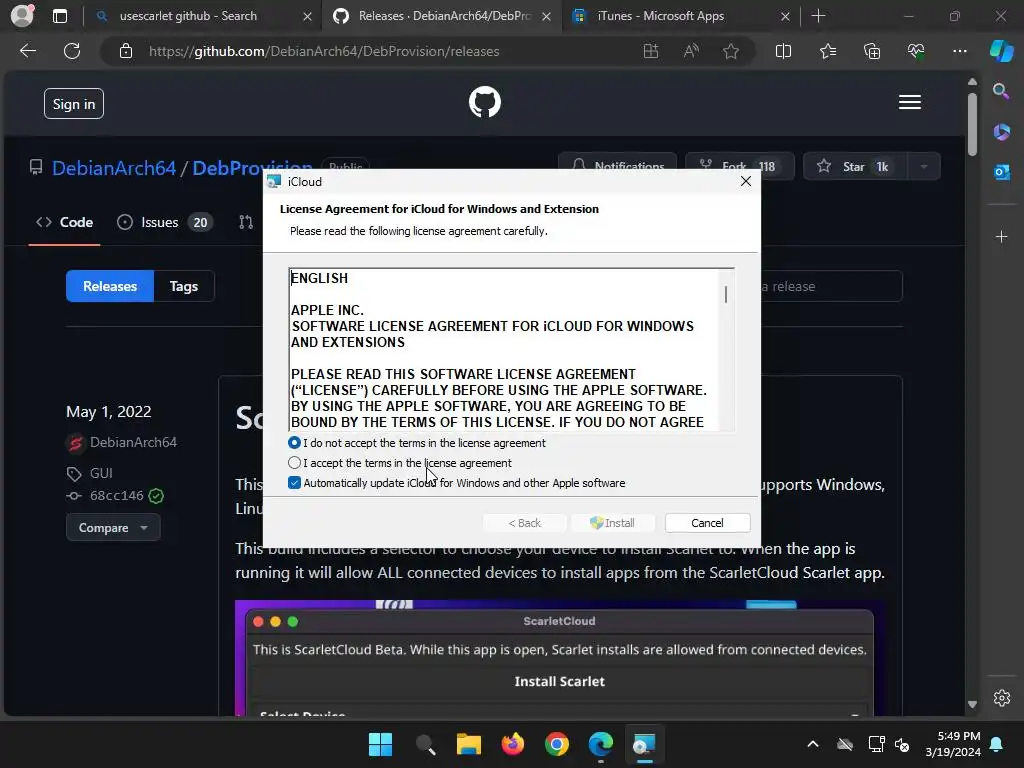Close the iTunes - Microsoft Apps tab

(x=785, y=16)
